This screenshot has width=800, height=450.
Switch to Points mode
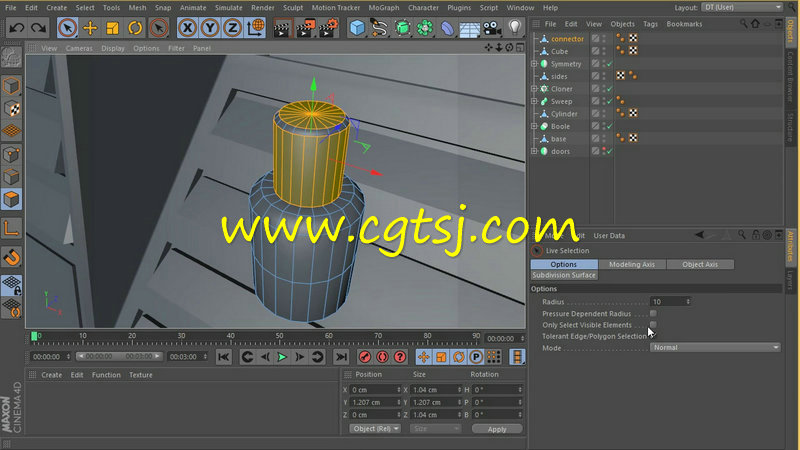[11, 154]
